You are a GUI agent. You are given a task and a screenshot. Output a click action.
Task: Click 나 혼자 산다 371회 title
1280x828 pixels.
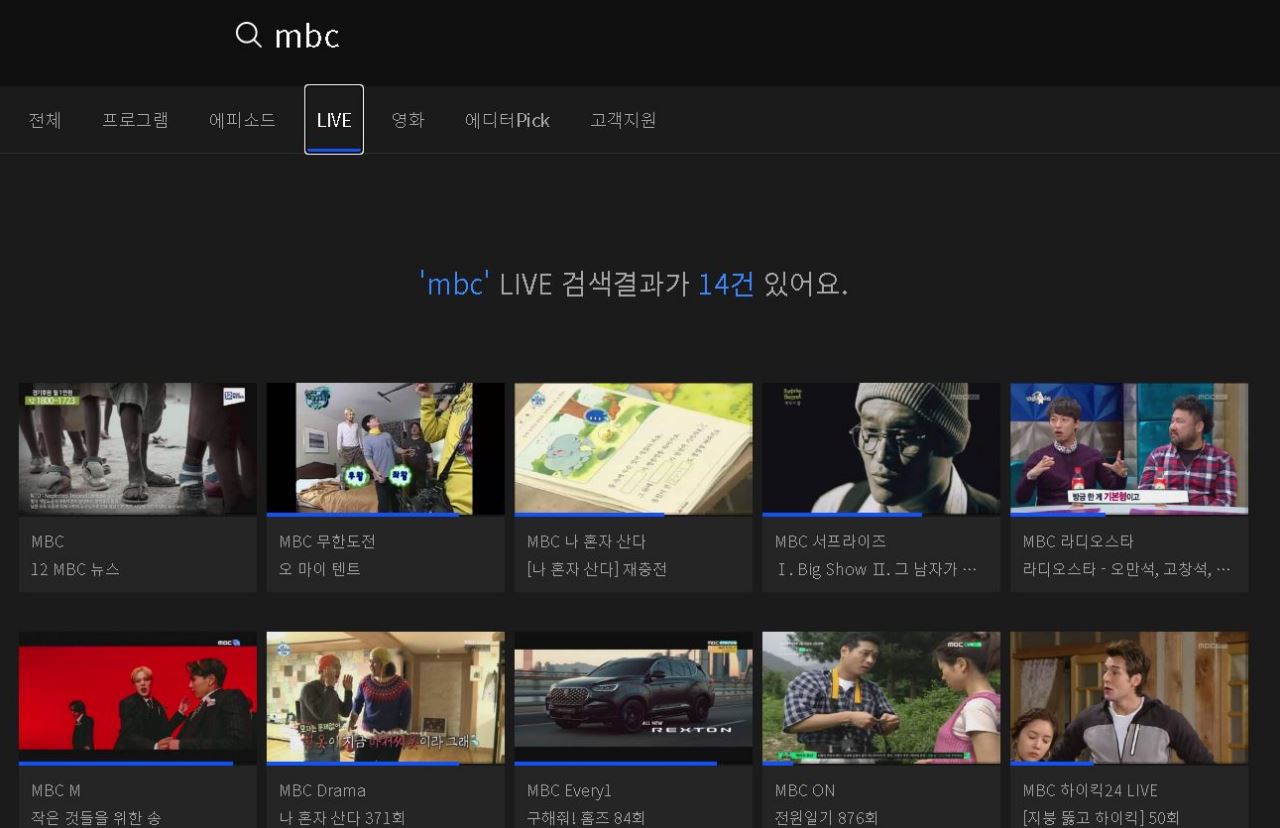342,818
